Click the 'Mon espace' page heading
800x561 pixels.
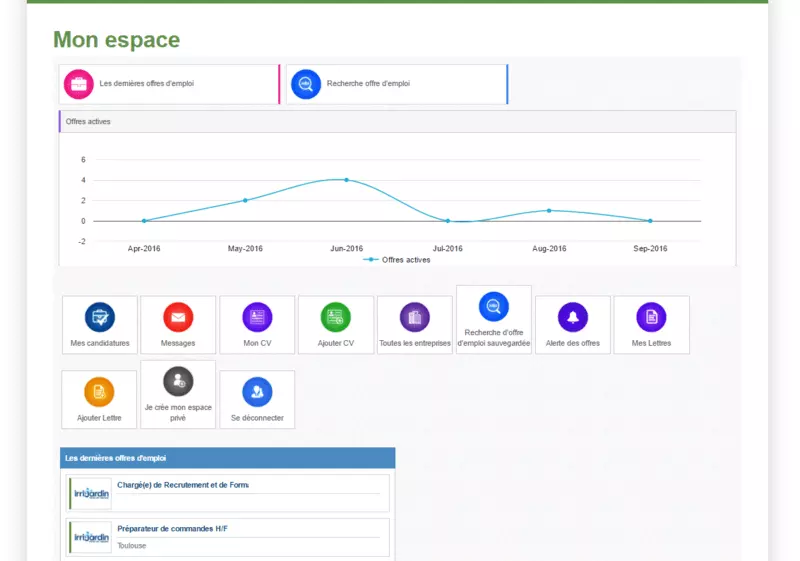[117, 40]
